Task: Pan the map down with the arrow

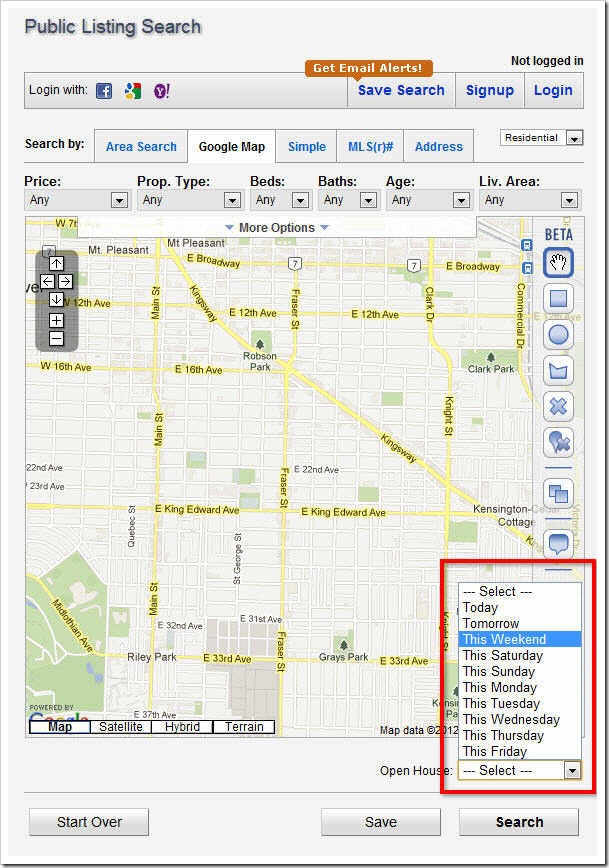Action: (x=56, y=299)
